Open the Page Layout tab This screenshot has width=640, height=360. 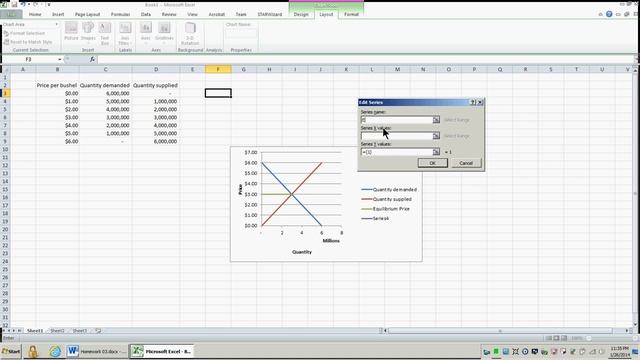click(87, 14)
